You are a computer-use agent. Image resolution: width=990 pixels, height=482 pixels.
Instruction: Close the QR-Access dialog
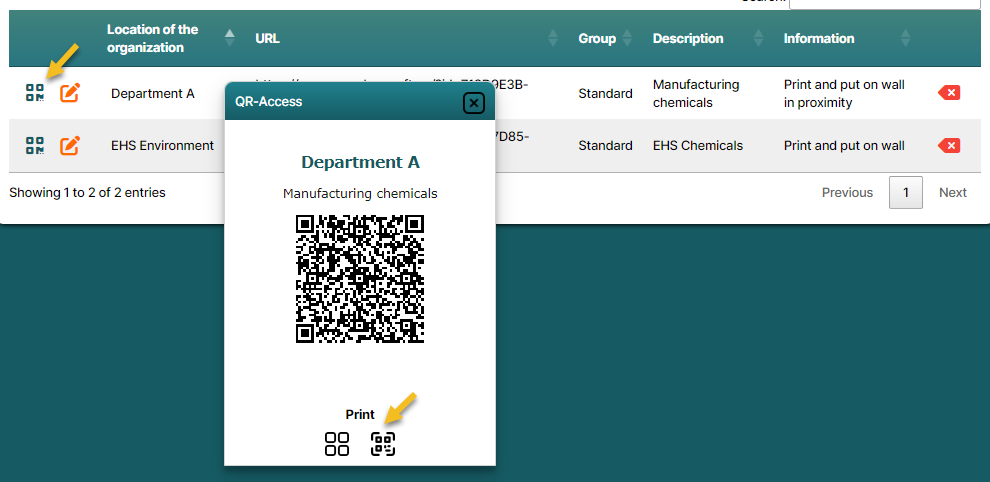pyautogui.click(x=474, y=102)
